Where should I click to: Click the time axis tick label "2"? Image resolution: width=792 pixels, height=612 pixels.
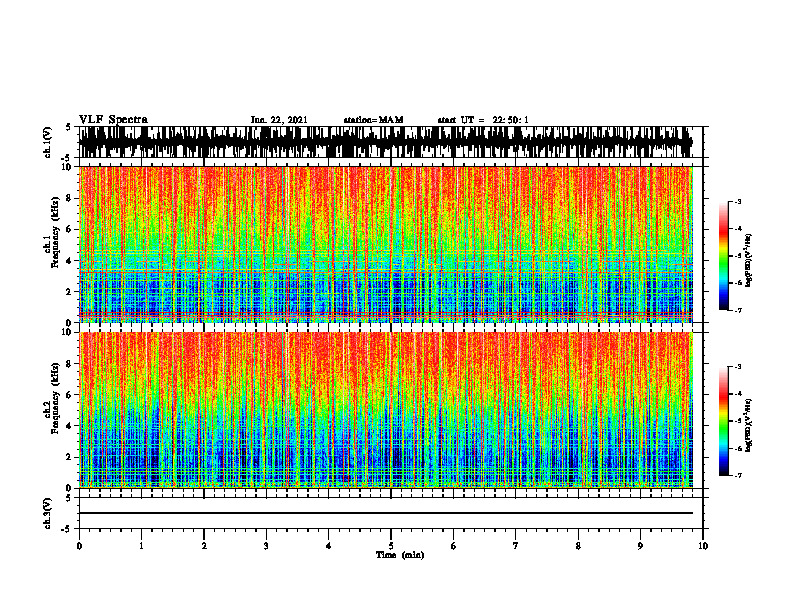click(x=204, y=546)
